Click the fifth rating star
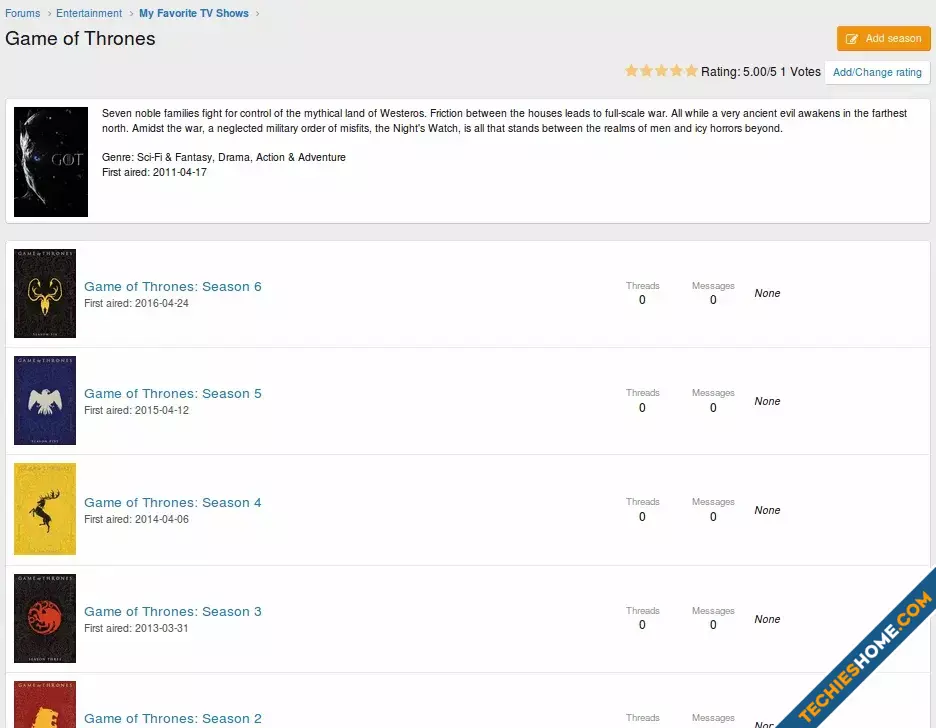936x728 pixels. click(691, 71)
